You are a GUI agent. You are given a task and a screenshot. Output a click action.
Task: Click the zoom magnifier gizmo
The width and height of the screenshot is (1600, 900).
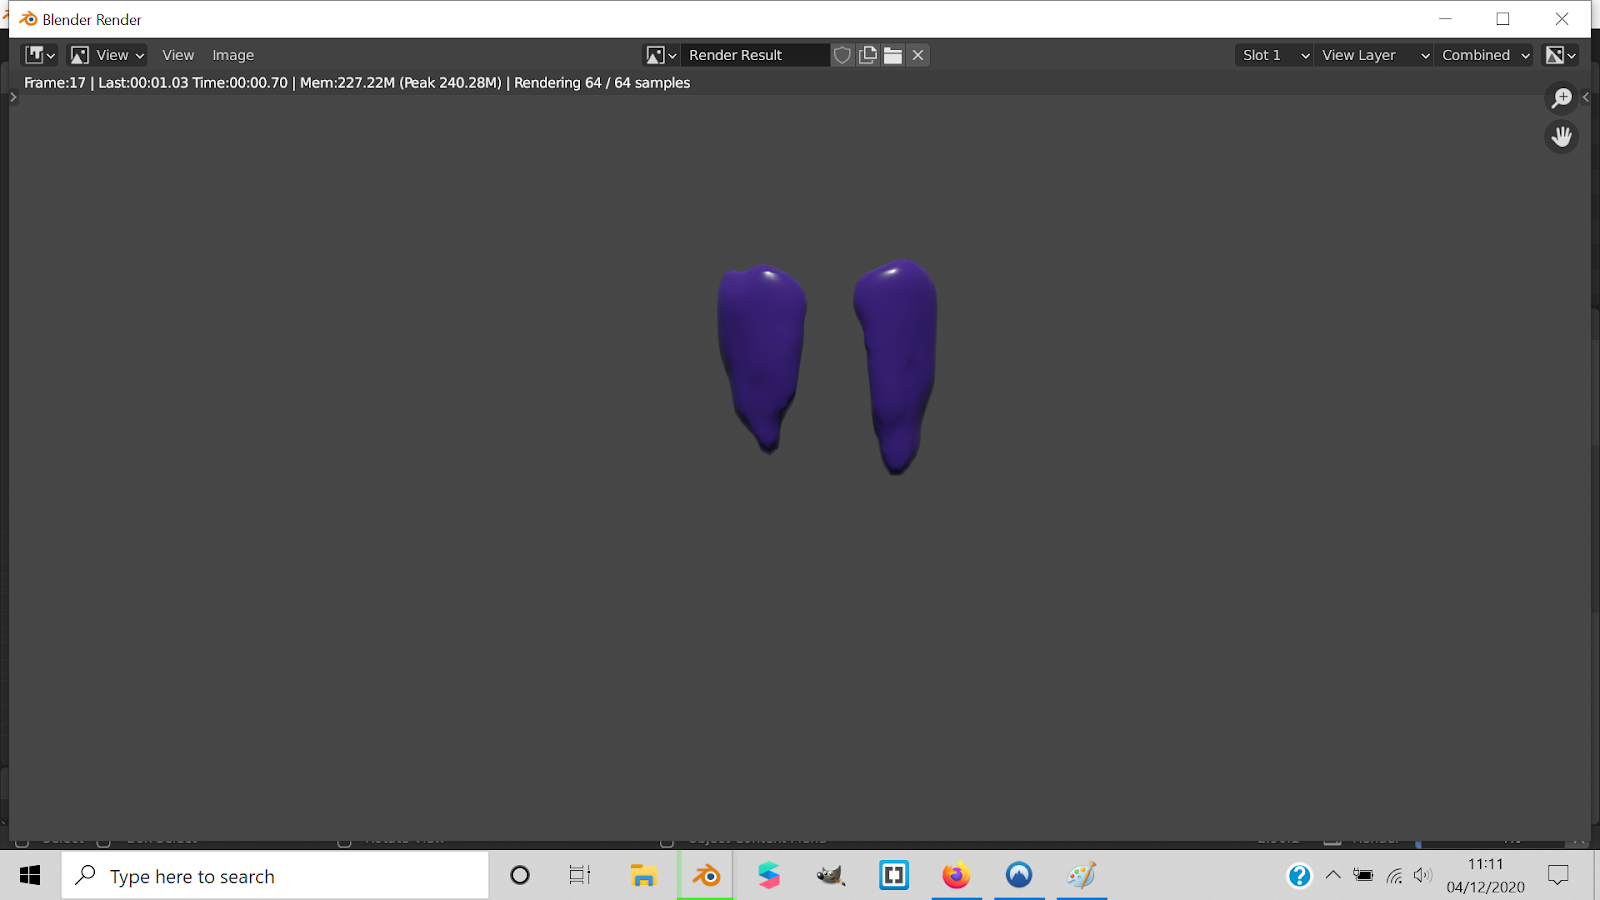coord(1561,98)
